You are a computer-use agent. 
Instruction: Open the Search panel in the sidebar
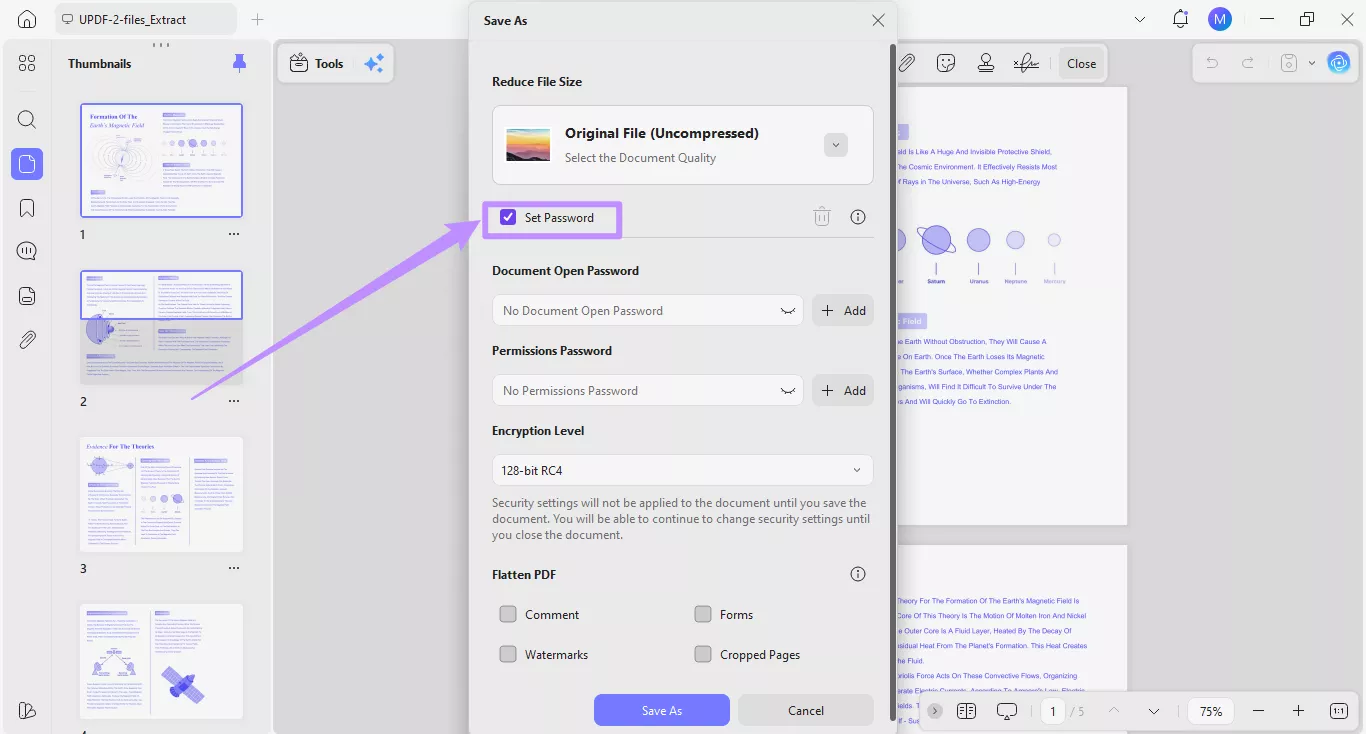tap(27, 119)
